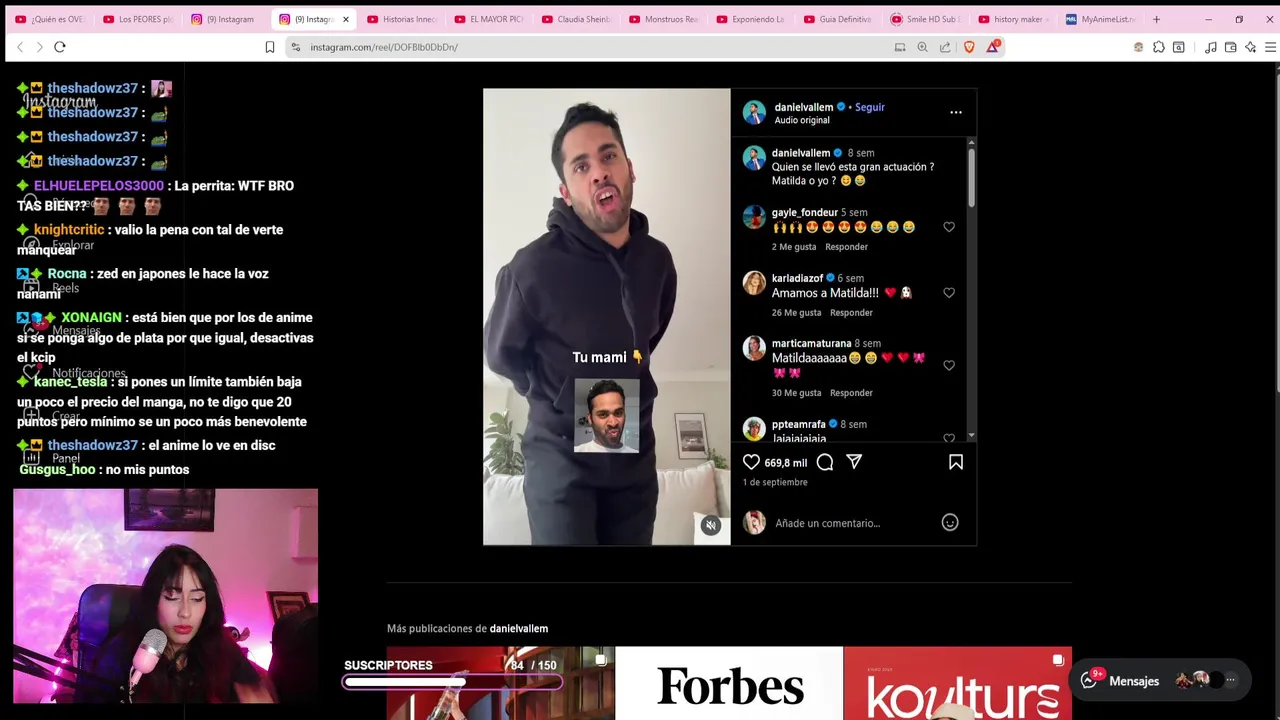Switch to the MyAnimeList tab
The image size is (1280, 720).
coord(1100,19)
